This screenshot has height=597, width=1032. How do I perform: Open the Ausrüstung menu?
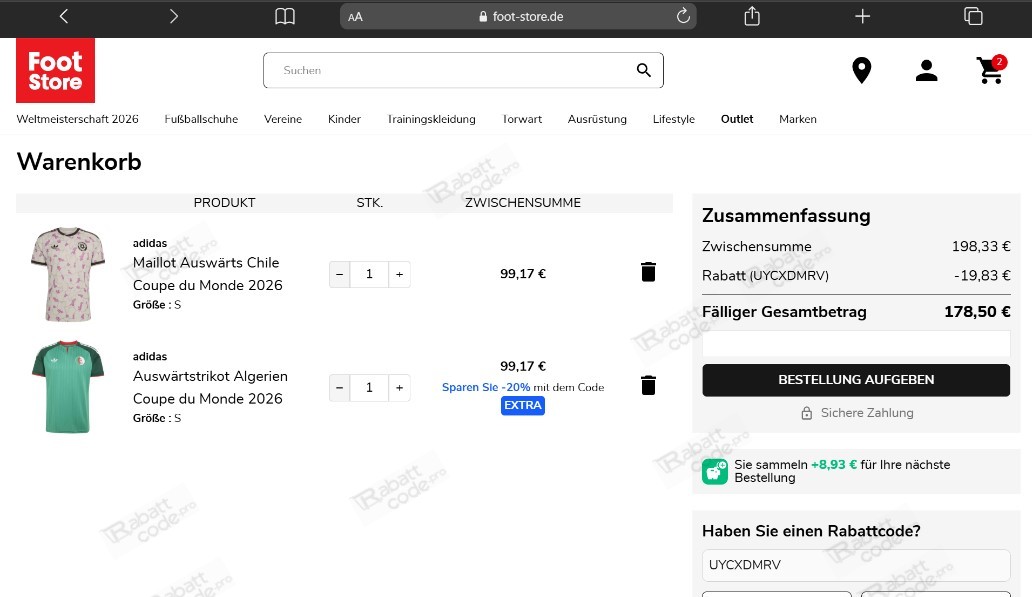pos(597,119)
